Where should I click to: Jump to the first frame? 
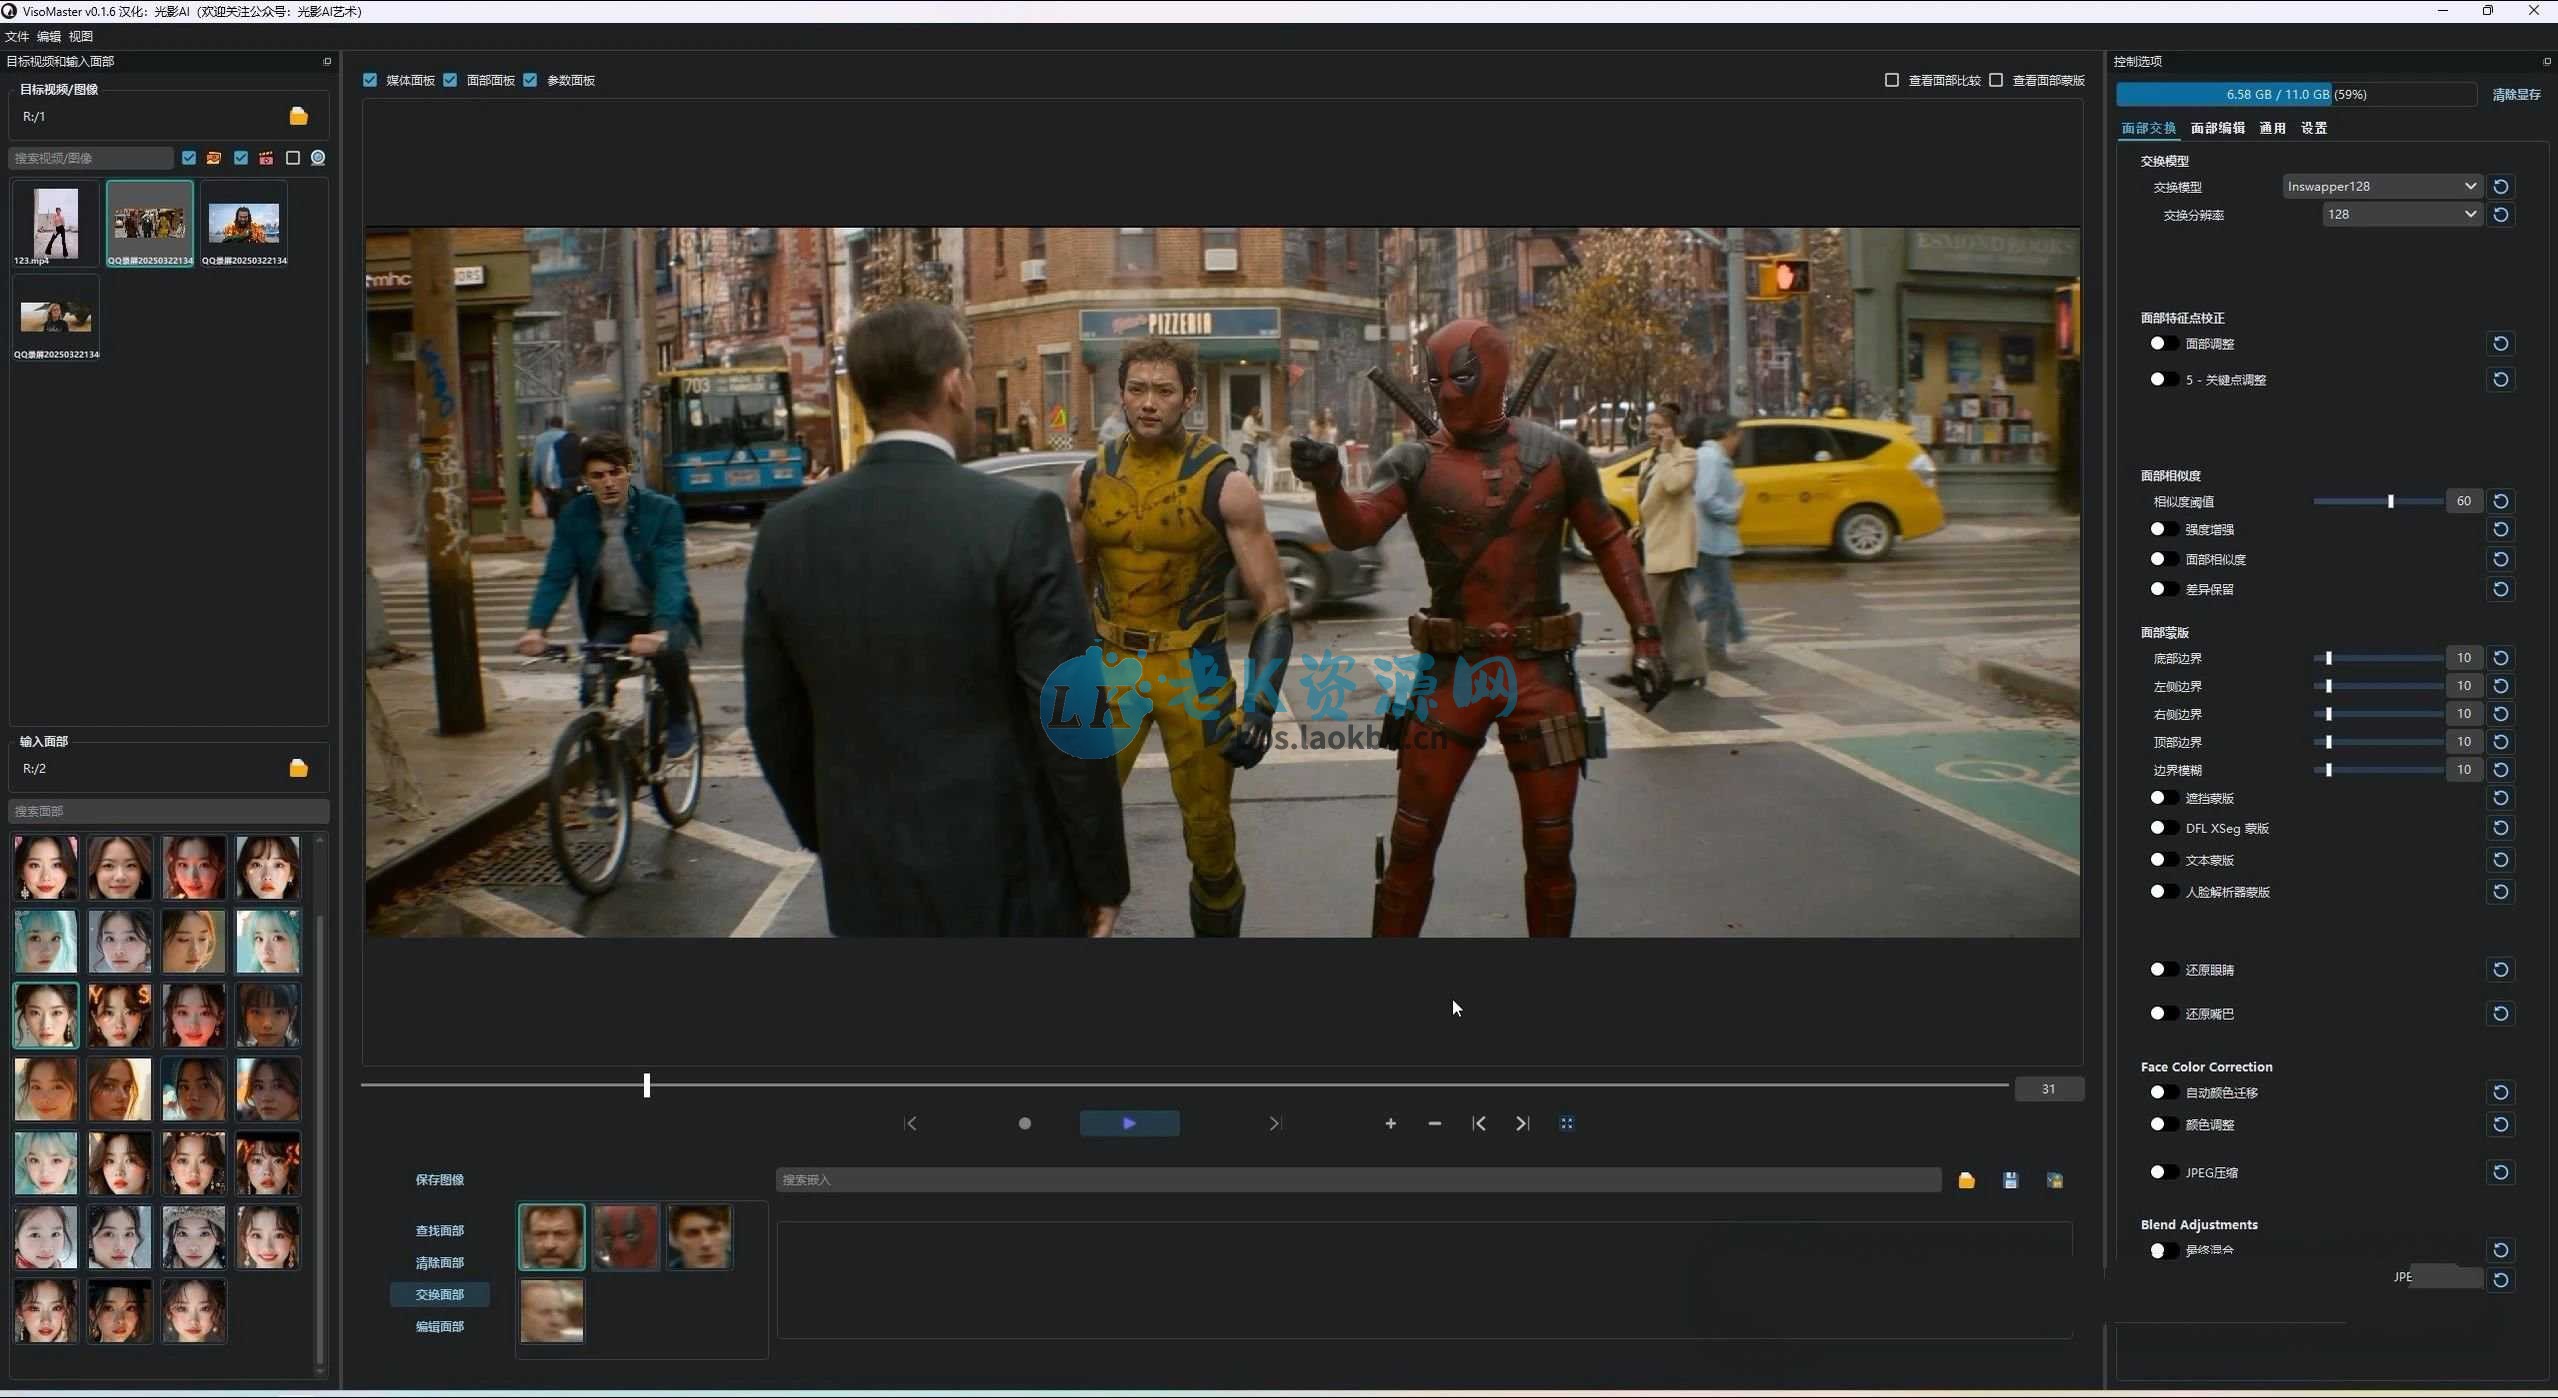click(911, 1123)
